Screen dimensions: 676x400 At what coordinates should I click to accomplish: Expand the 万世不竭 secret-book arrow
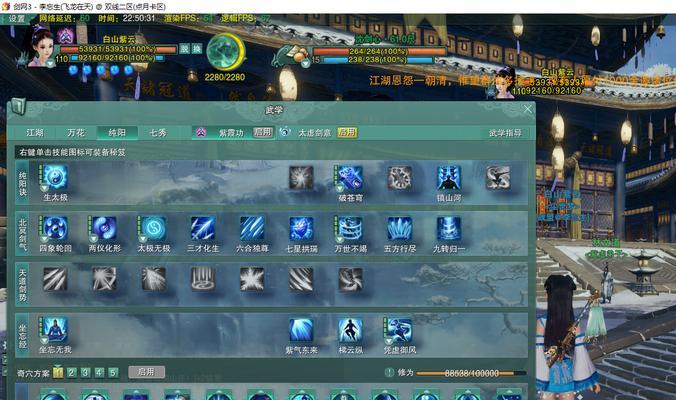point(339,239)
